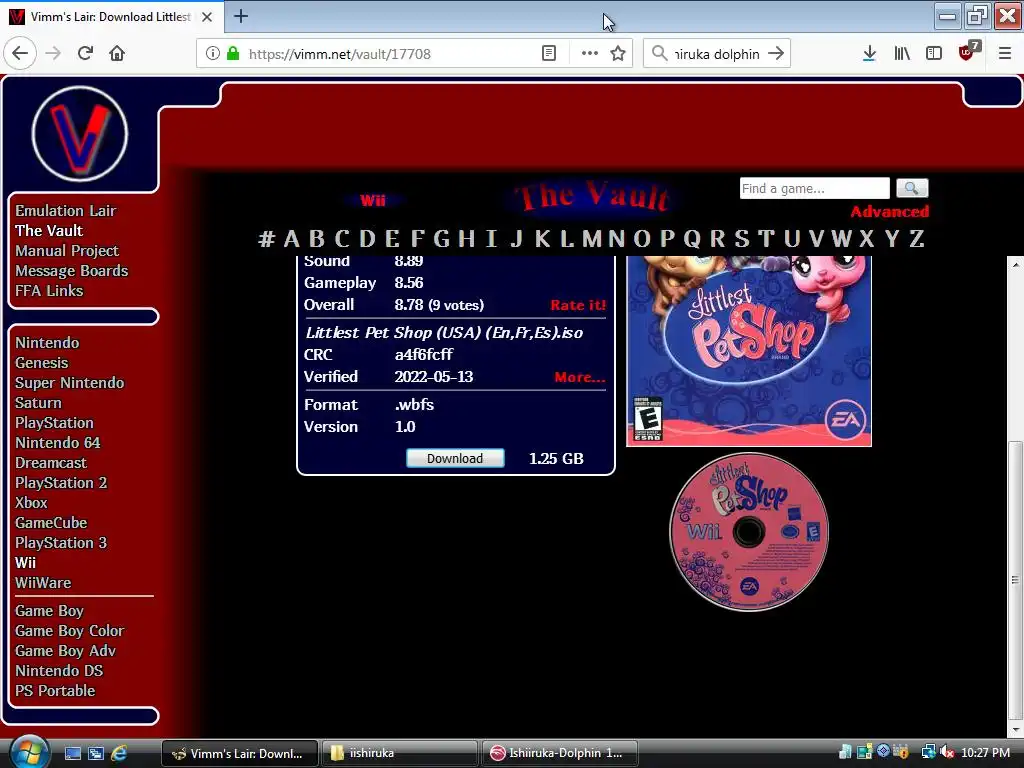Click Show Desktop quick launch icon
This screenshot has height=768, width=1024.
point(72,753)
